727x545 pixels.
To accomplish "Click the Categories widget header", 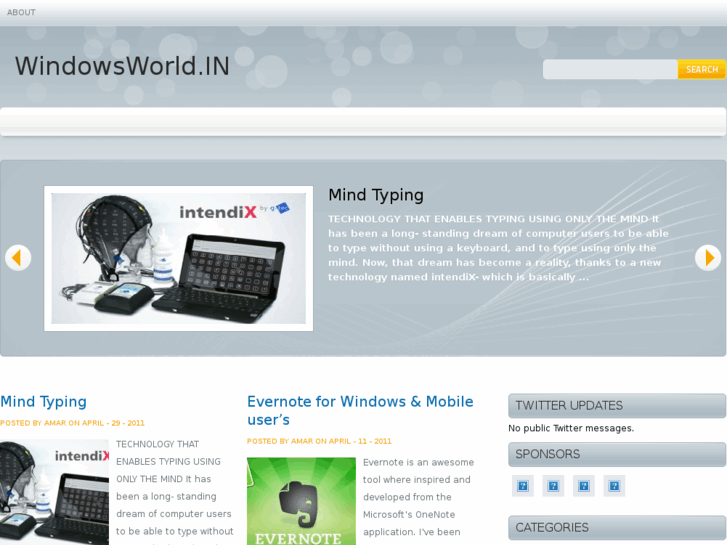I will (617, 527).
